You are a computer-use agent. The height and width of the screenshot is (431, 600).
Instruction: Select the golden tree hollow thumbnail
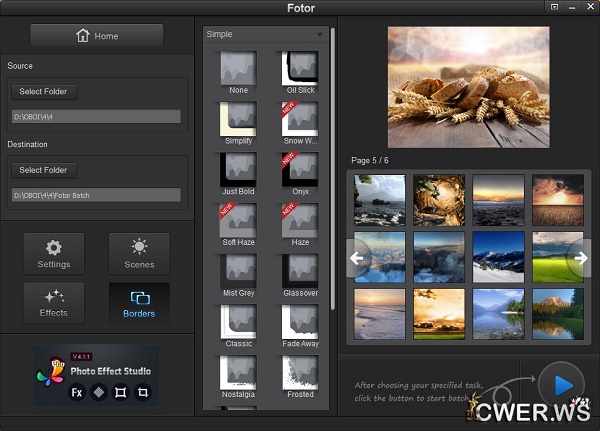tap(439, 200)
